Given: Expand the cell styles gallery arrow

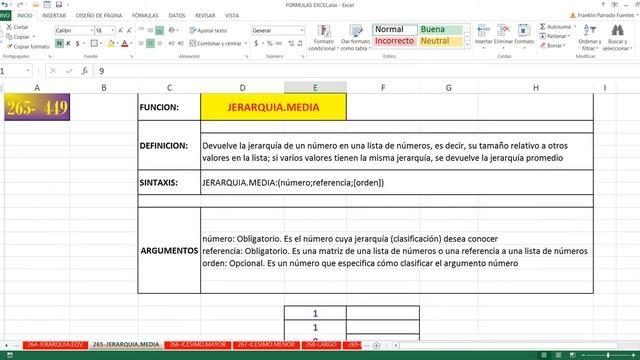Looking at the screenshot, I should (467, 45).
